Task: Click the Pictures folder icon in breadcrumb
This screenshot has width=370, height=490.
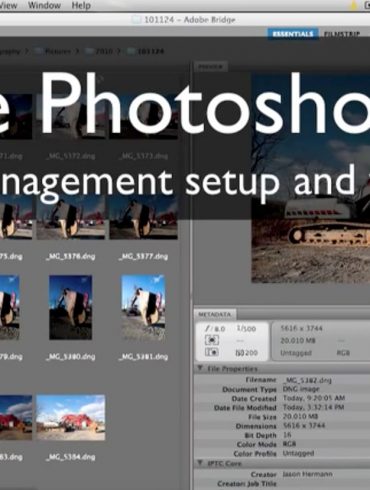Action: coord(38,51)
